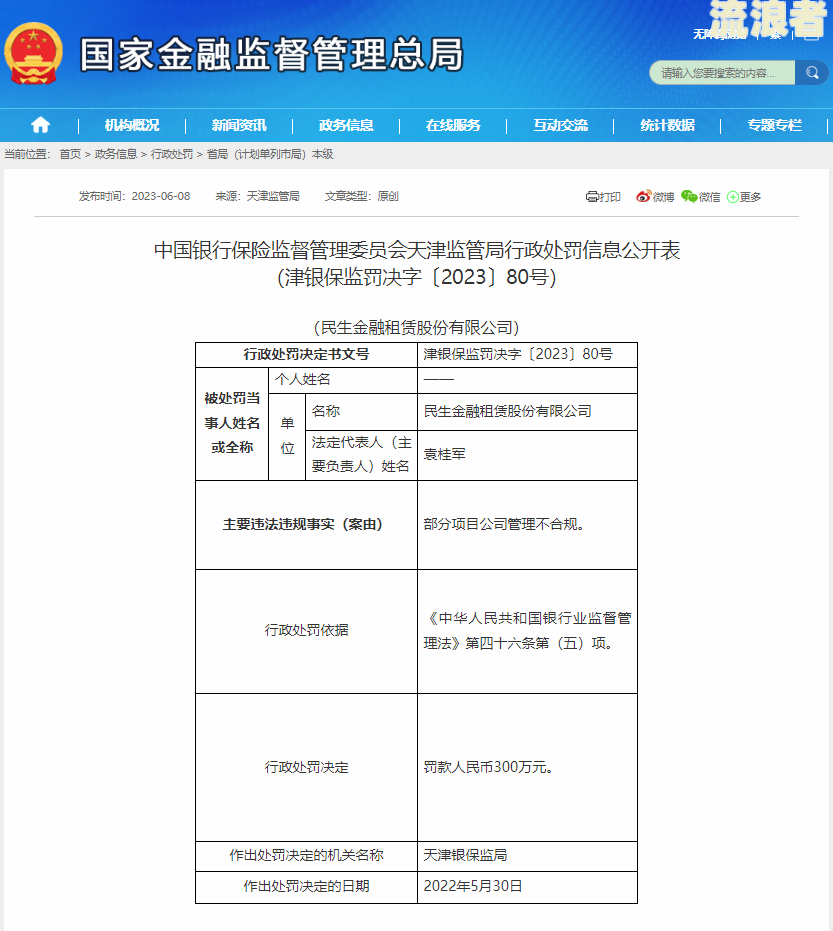Click the 作出处罚决定的日期 cell
The image size is (833, 931).
point(306,887)
